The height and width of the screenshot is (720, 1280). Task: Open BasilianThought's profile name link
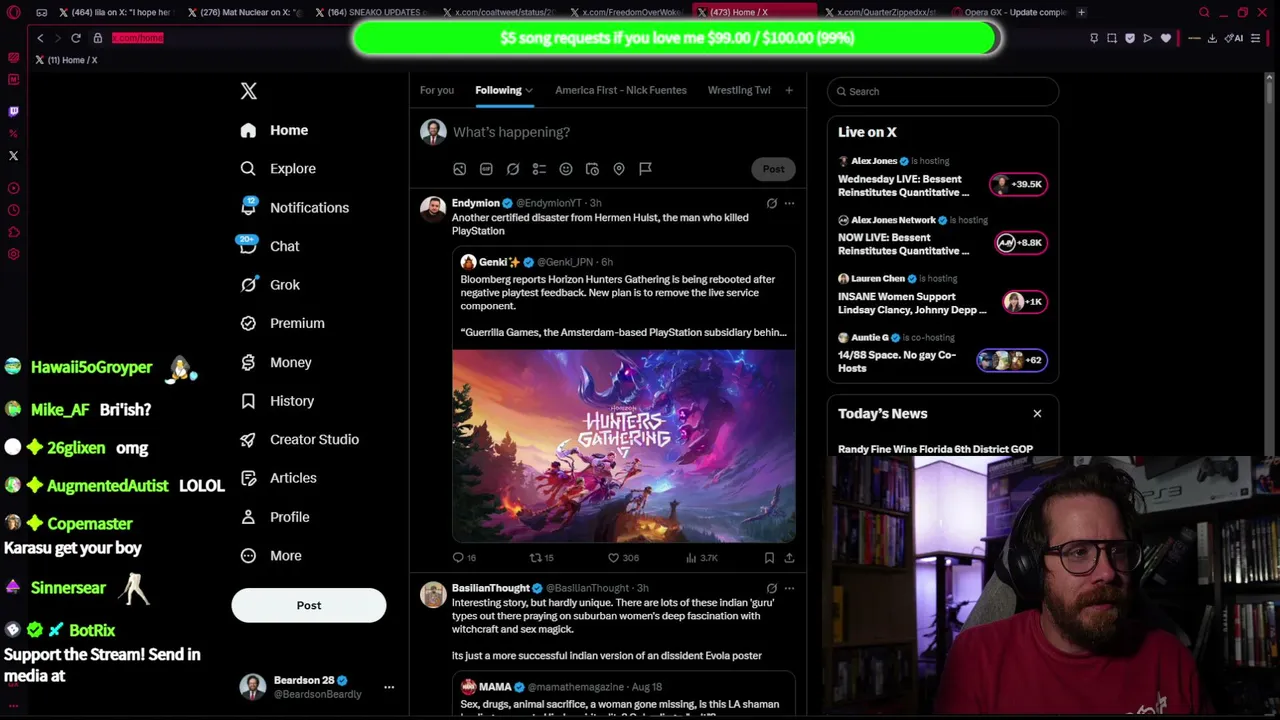(x=491, y=588)
